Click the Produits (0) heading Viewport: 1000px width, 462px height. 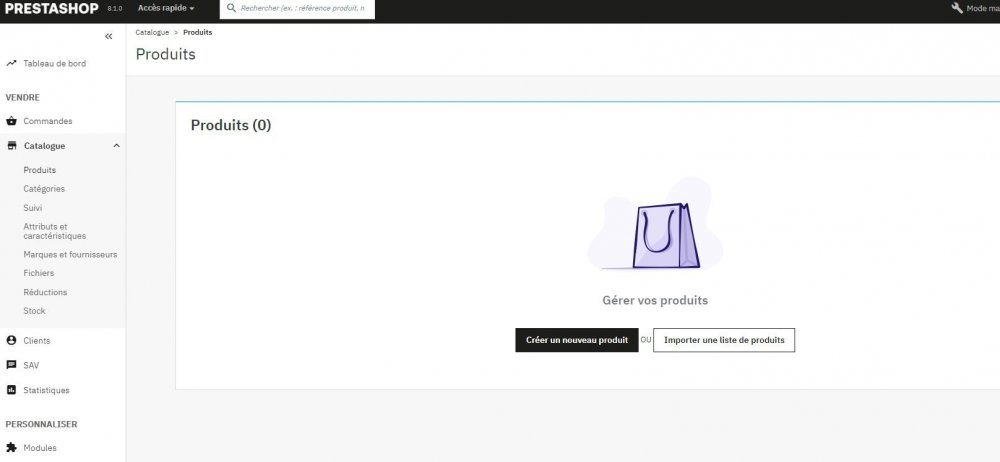[231, 125]
